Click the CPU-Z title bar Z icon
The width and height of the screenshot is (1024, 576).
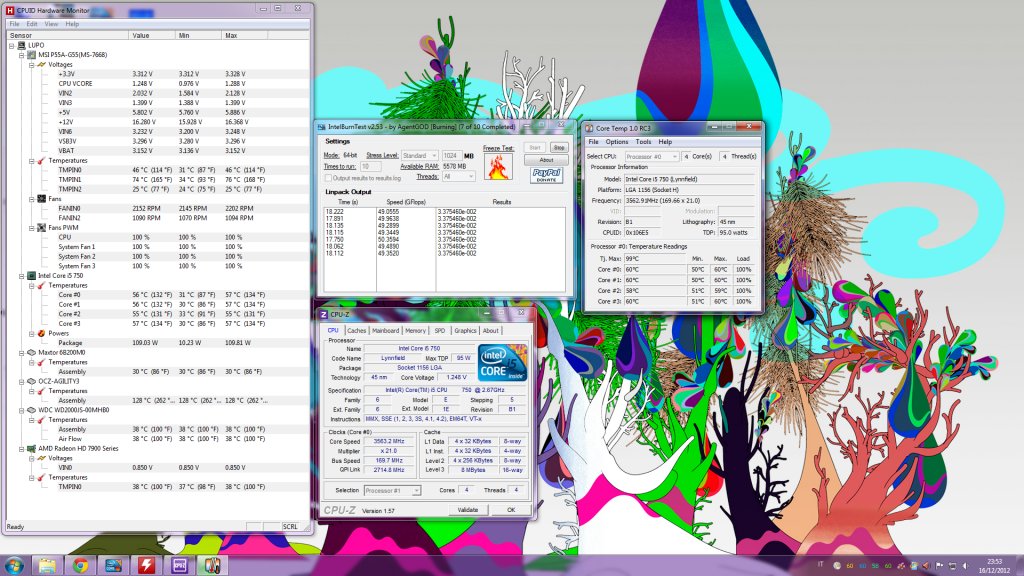pyautogui.click(x=324, y=314)
